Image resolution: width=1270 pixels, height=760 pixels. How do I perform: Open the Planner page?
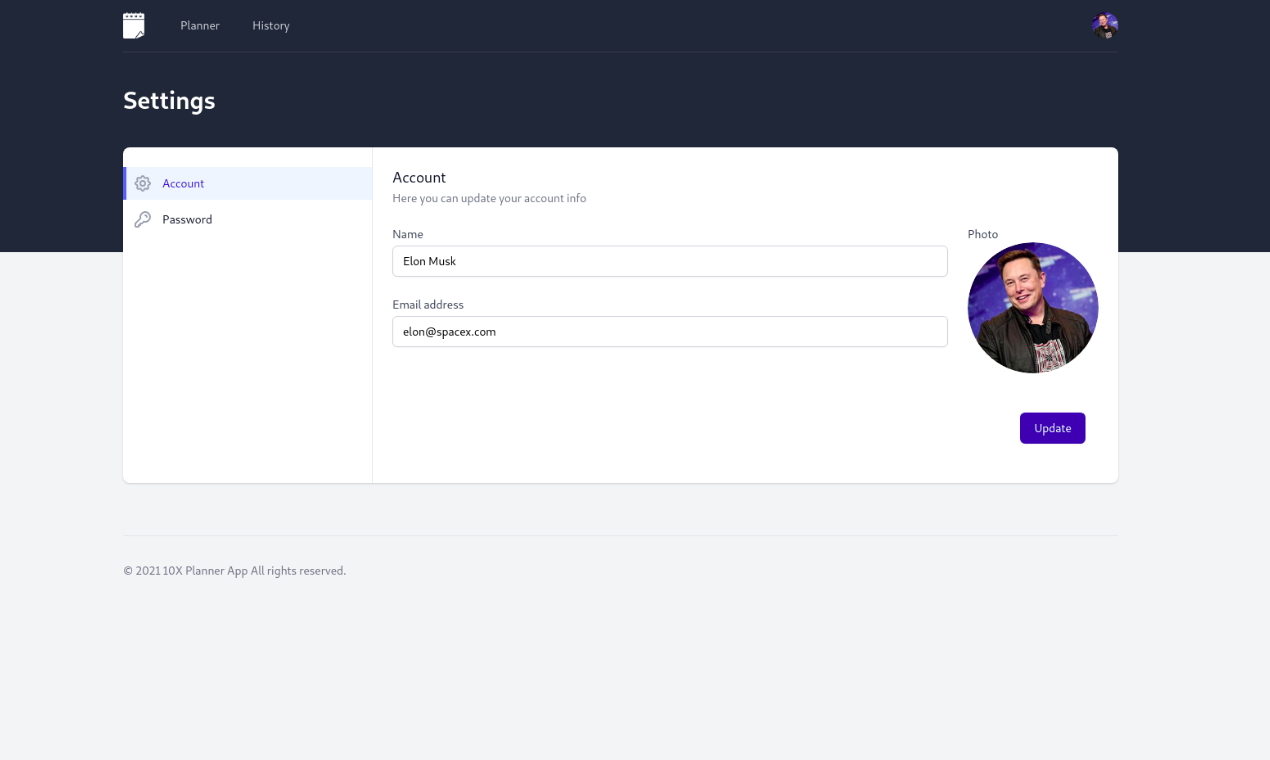(199, 25)
